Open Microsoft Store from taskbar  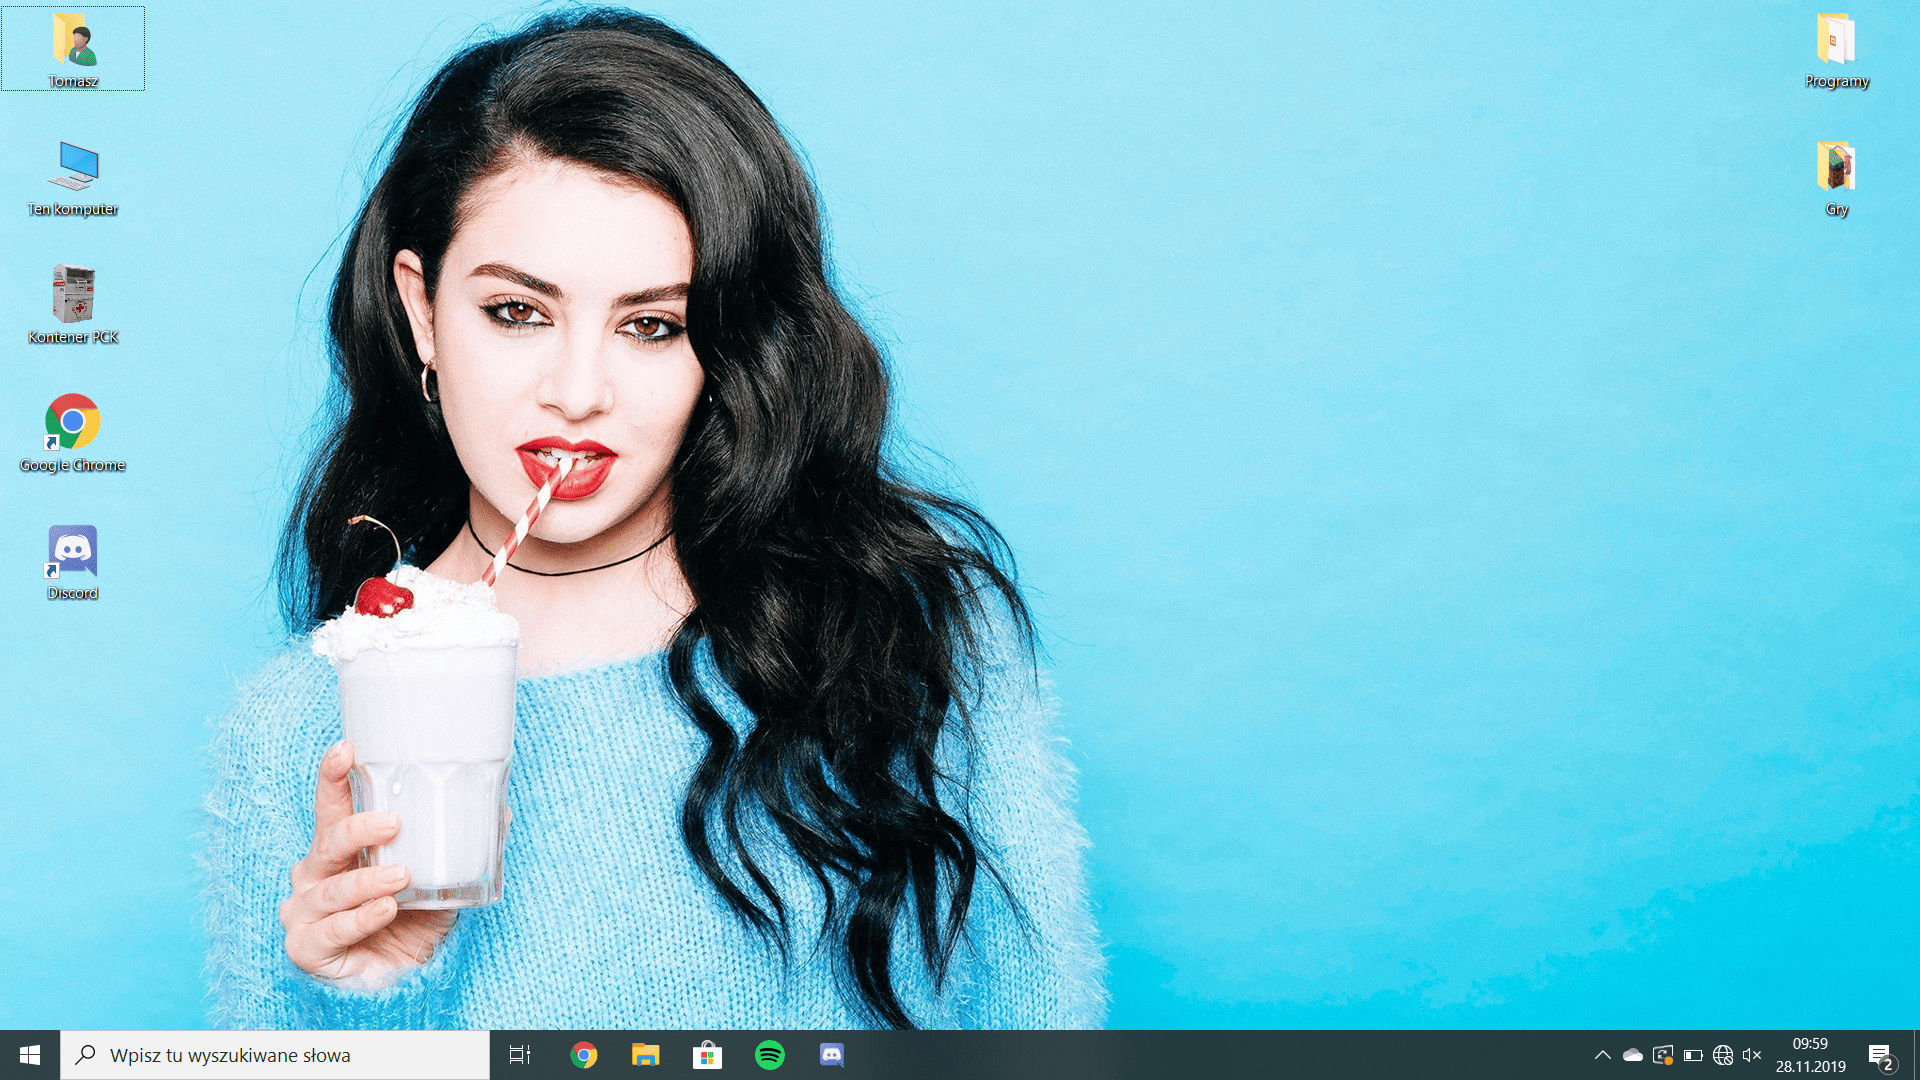pos(707,1055)
